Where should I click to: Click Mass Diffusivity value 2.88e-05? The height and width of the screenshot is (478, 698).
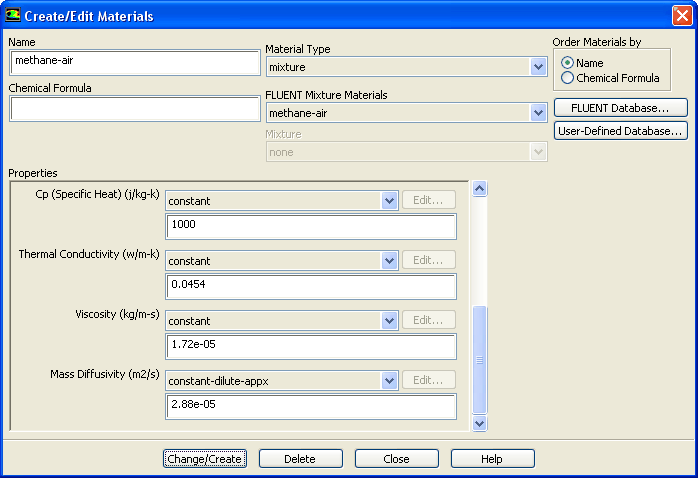(x=311, y=407)
